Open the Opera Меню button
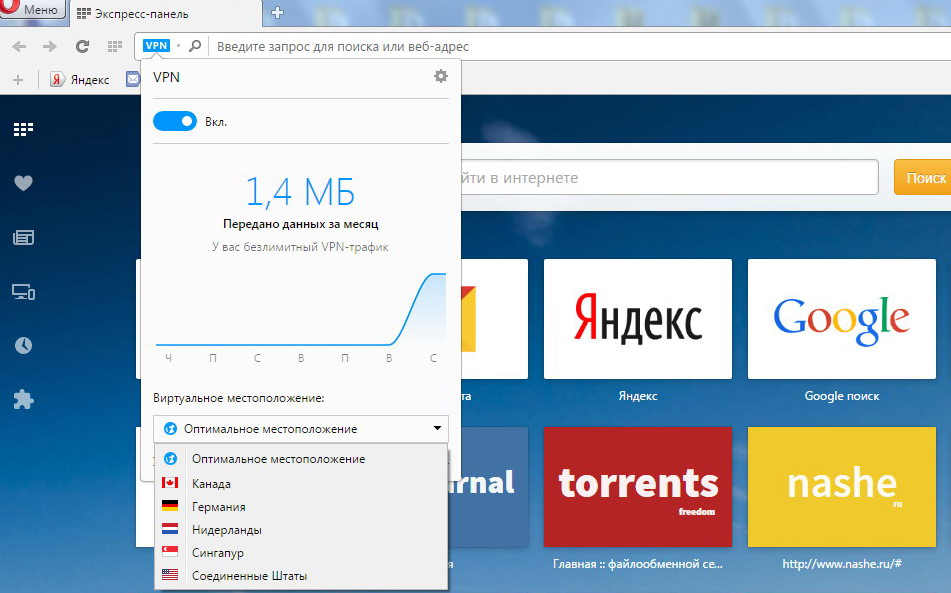951x593 pixels. pyautogui.click(x=32, y=8)
